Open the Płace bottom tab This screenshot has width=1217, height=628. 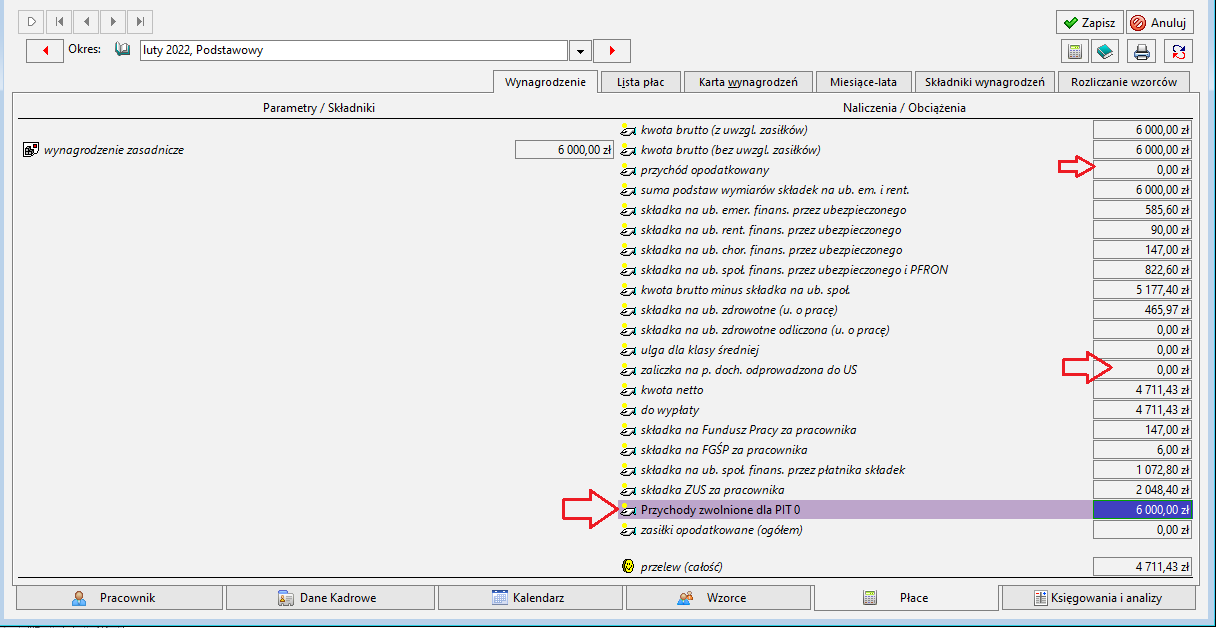907,598
